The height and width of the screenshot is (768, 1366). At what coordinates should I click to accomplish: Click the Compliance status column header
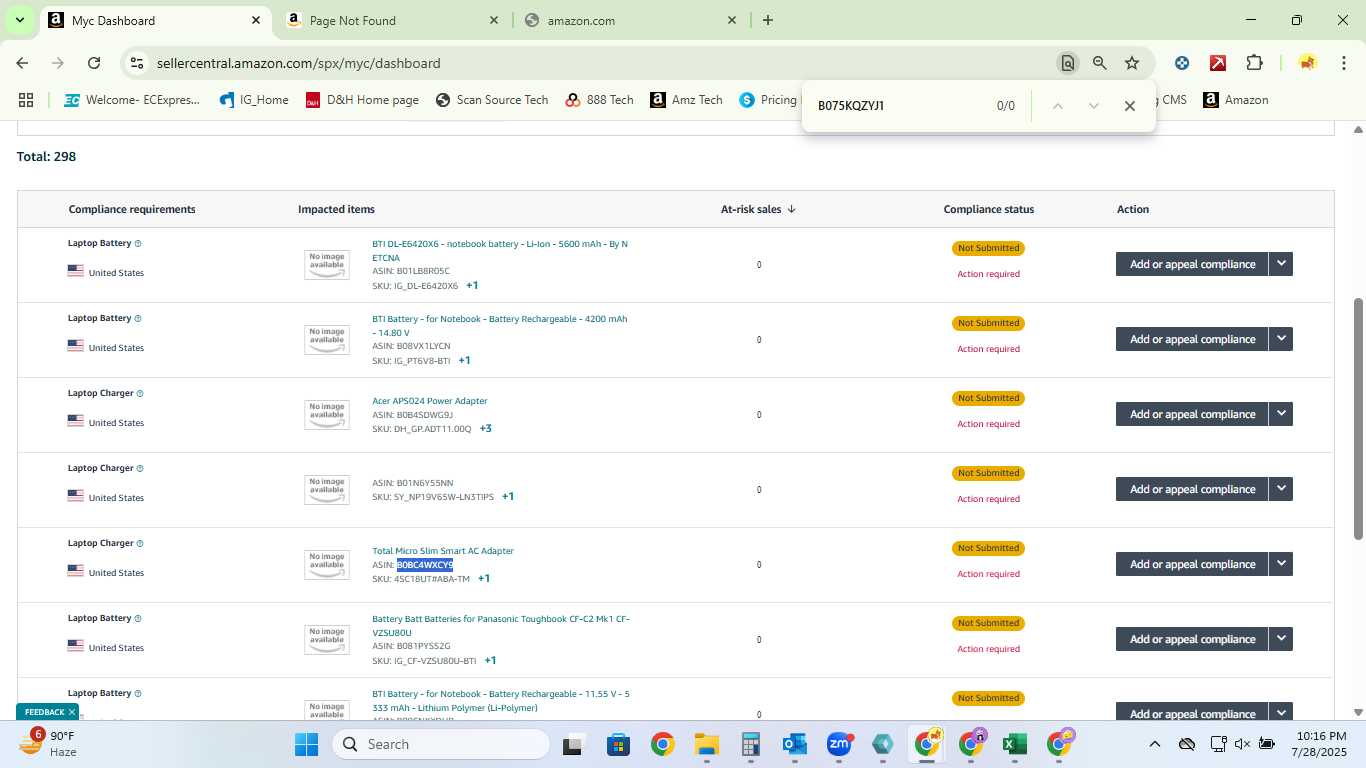click(989, 209)
